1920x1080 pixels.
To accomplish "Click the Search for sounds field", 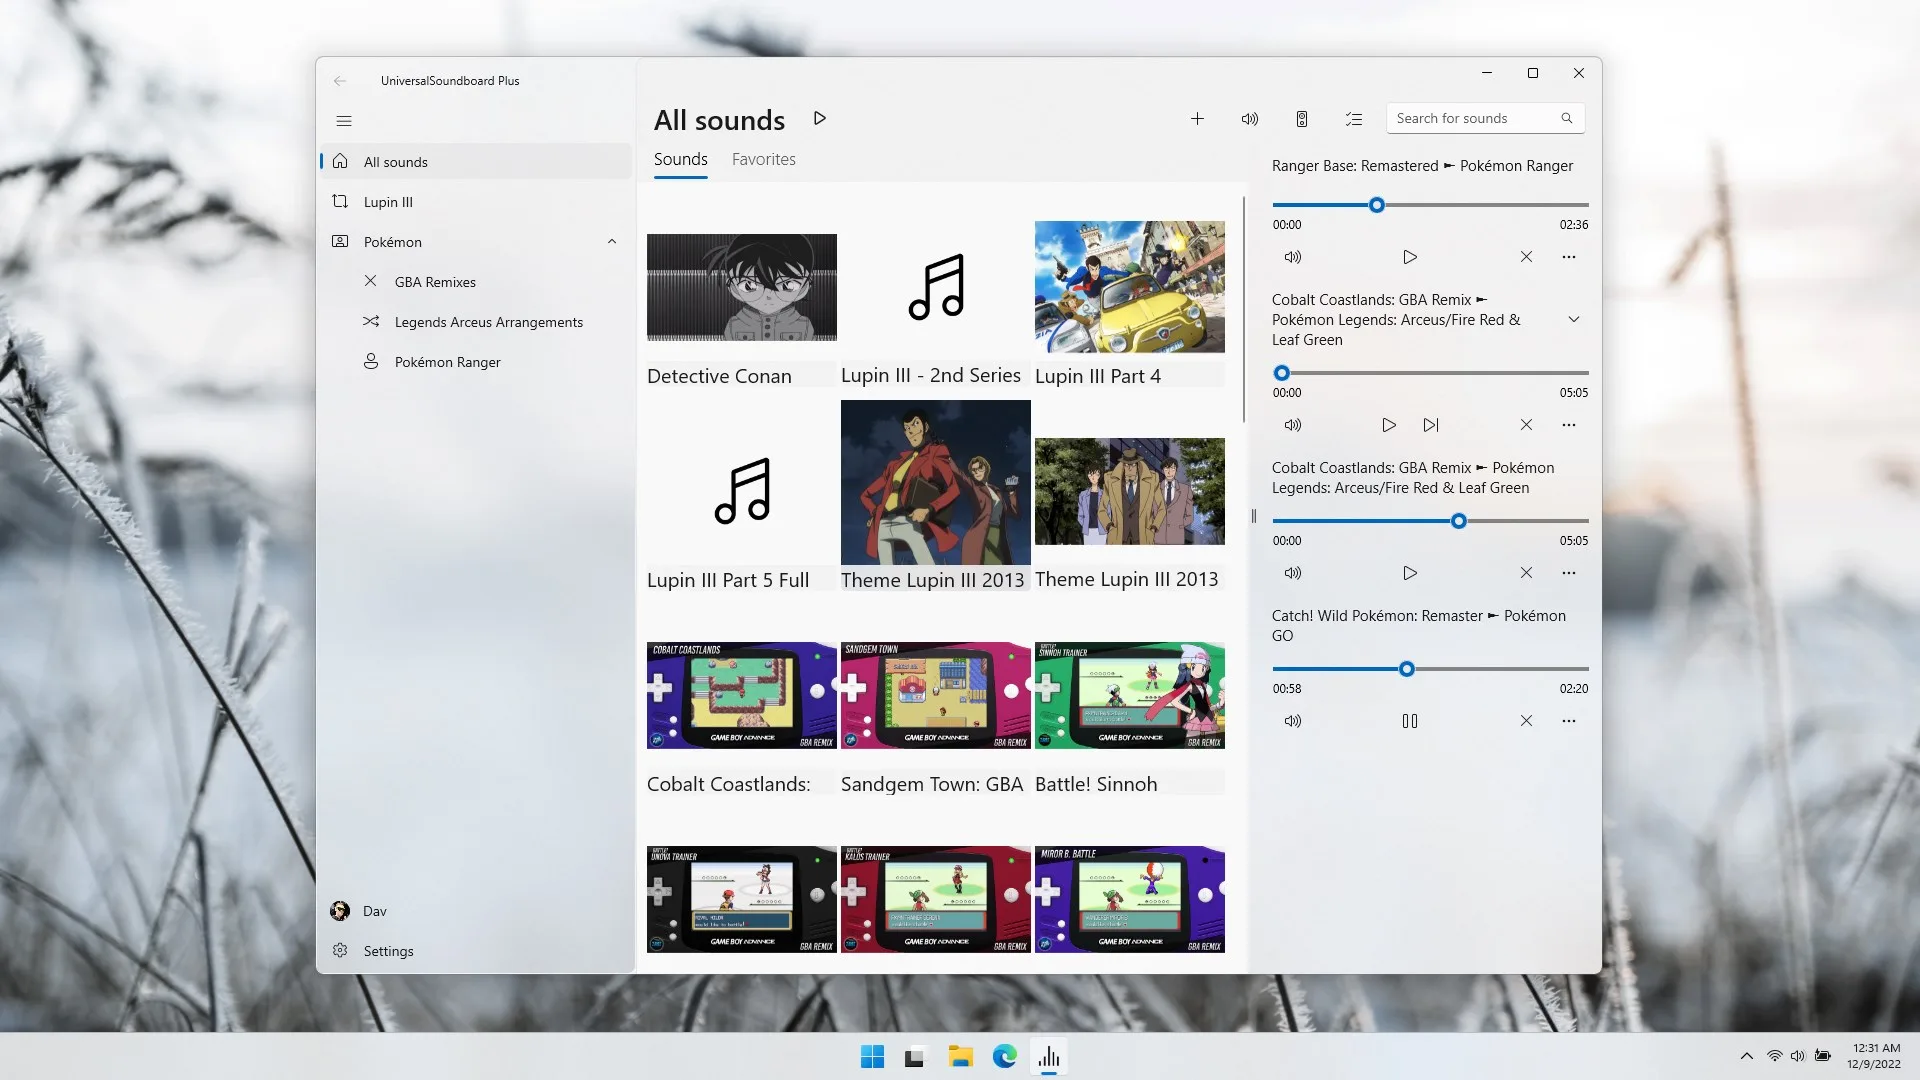I will 1485,118.
